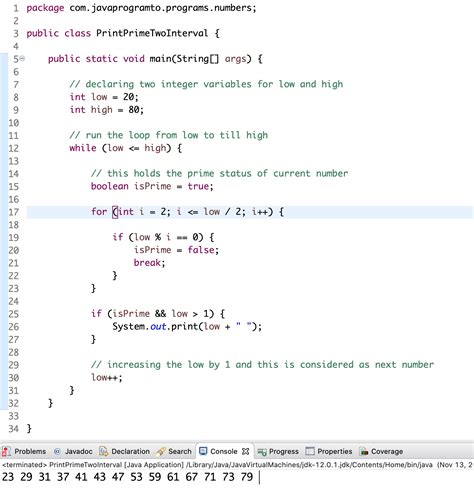Screen dimensions: 474x501
Task: Click line number 1 in the gutter
Action: [16, 8]
